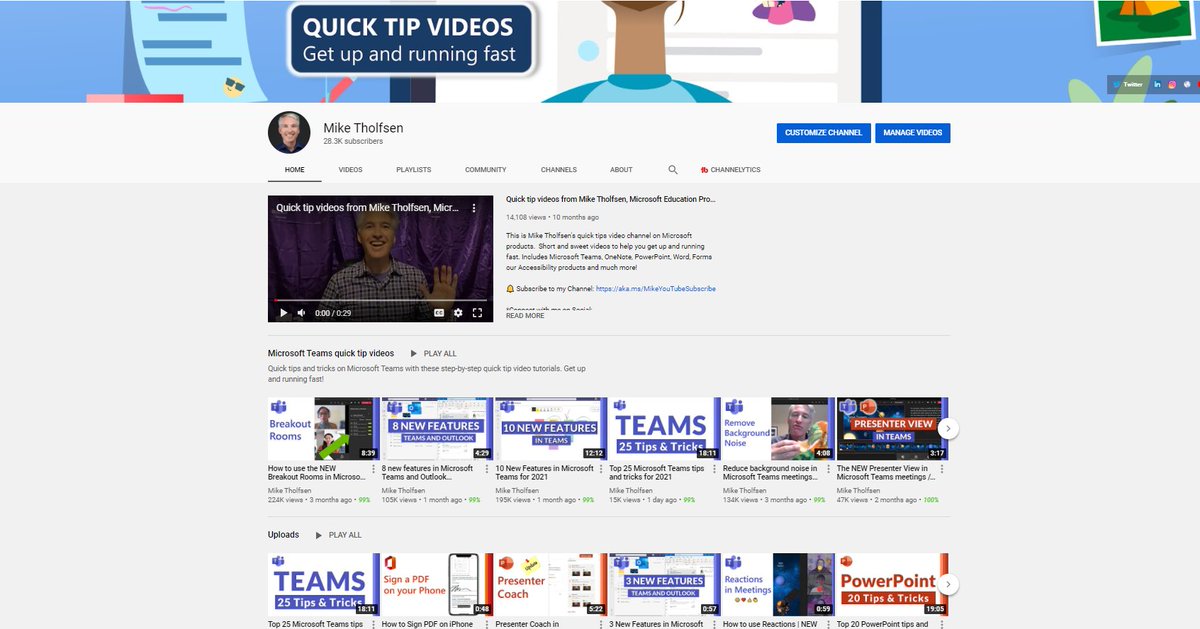Open the Microsoft Teams quick tip videos heading
Image resolution: width=1200 pixels, height=629 pixels.
(331, 353)
